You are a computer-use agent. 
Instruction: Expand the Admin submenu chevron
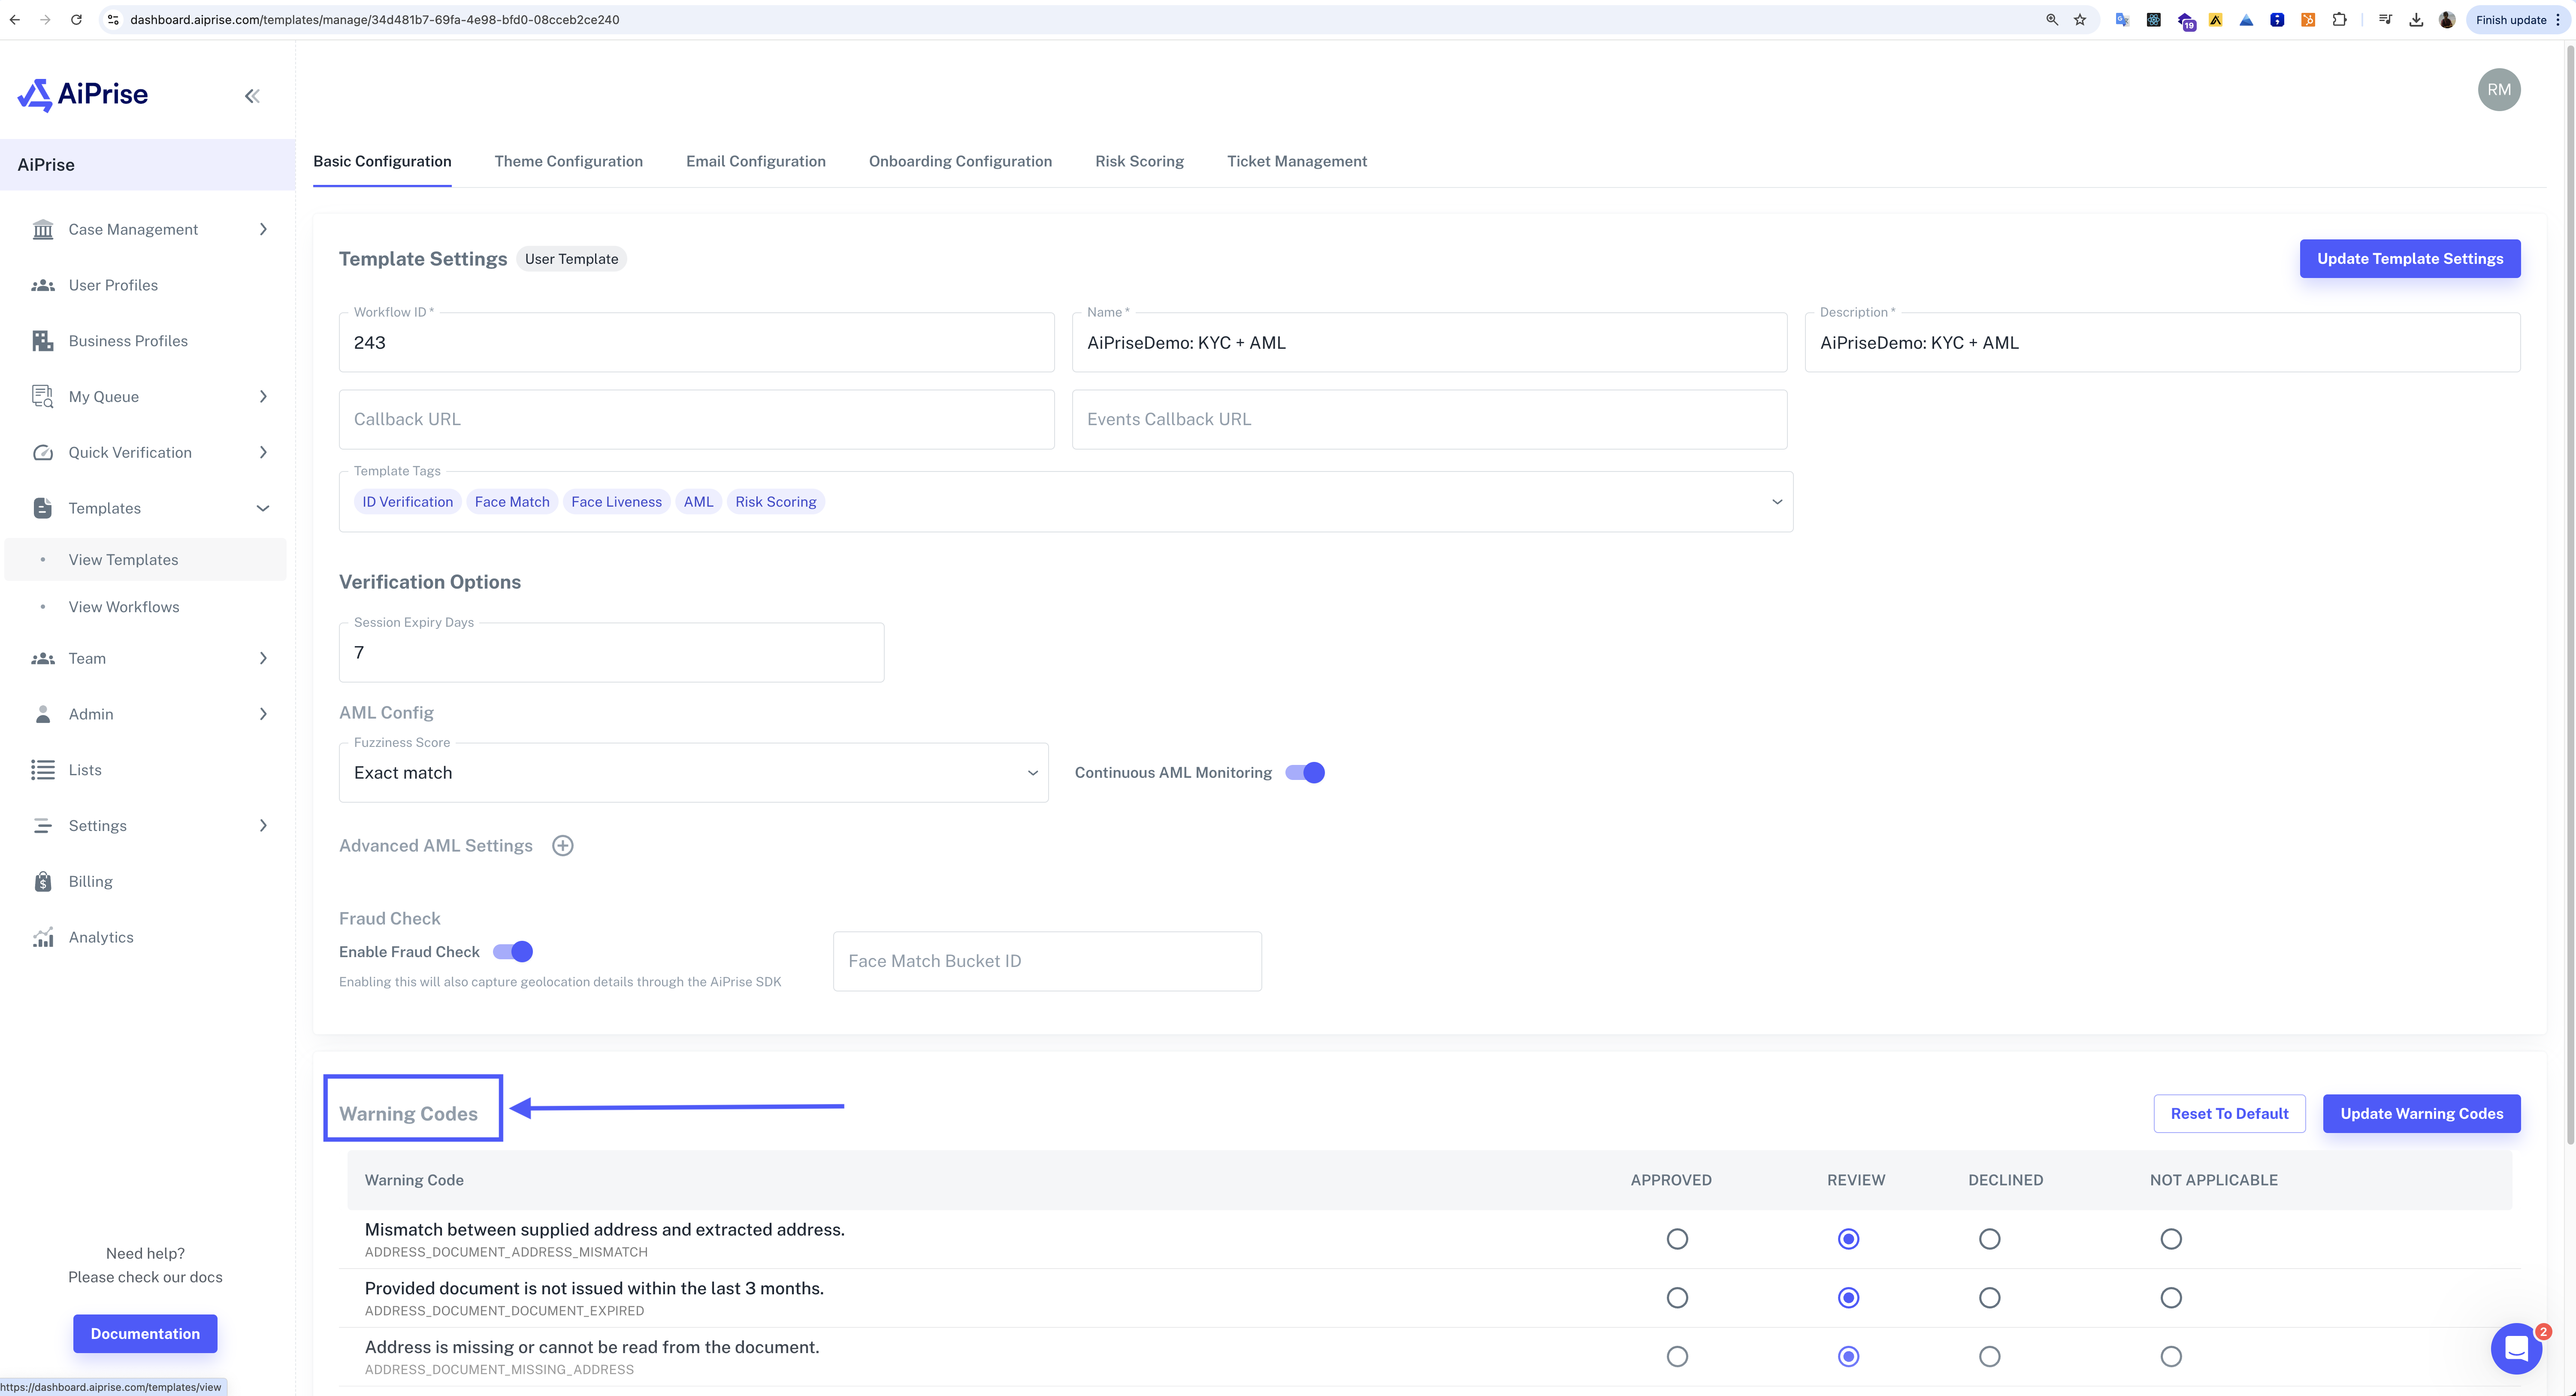pos(263,714)
